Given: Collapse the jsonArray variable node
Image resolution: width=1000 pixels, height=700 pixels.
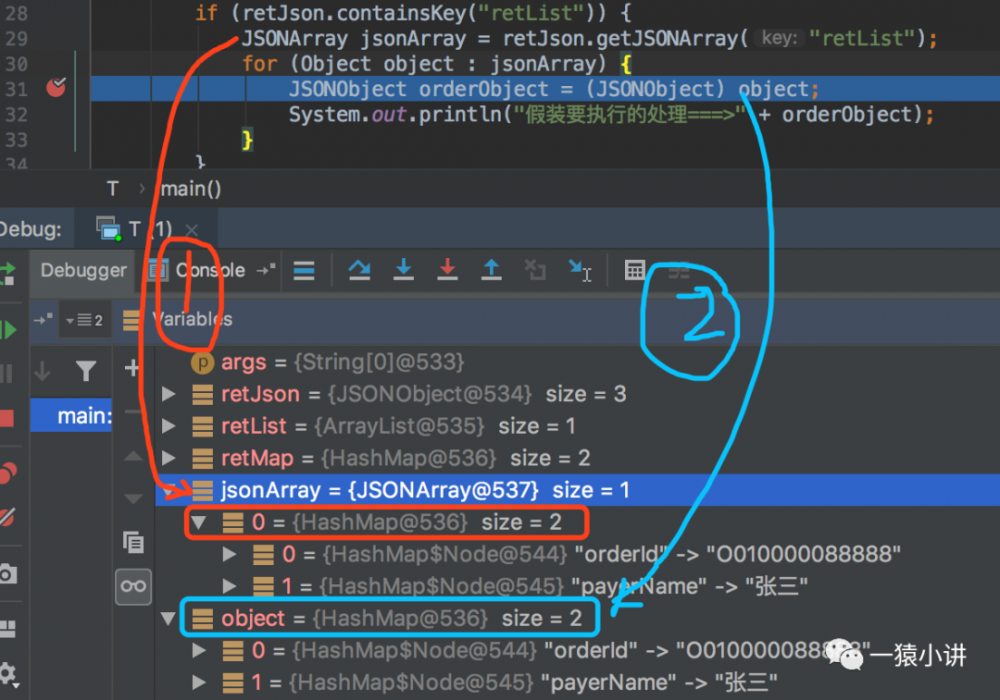Looking at the screenshot, I should 168,490.
